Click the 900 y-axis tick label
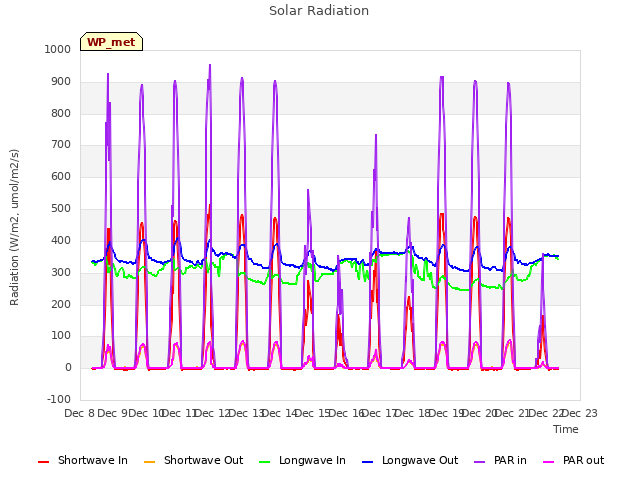This screenshot has width=640, height=480. tap(61, 81)
